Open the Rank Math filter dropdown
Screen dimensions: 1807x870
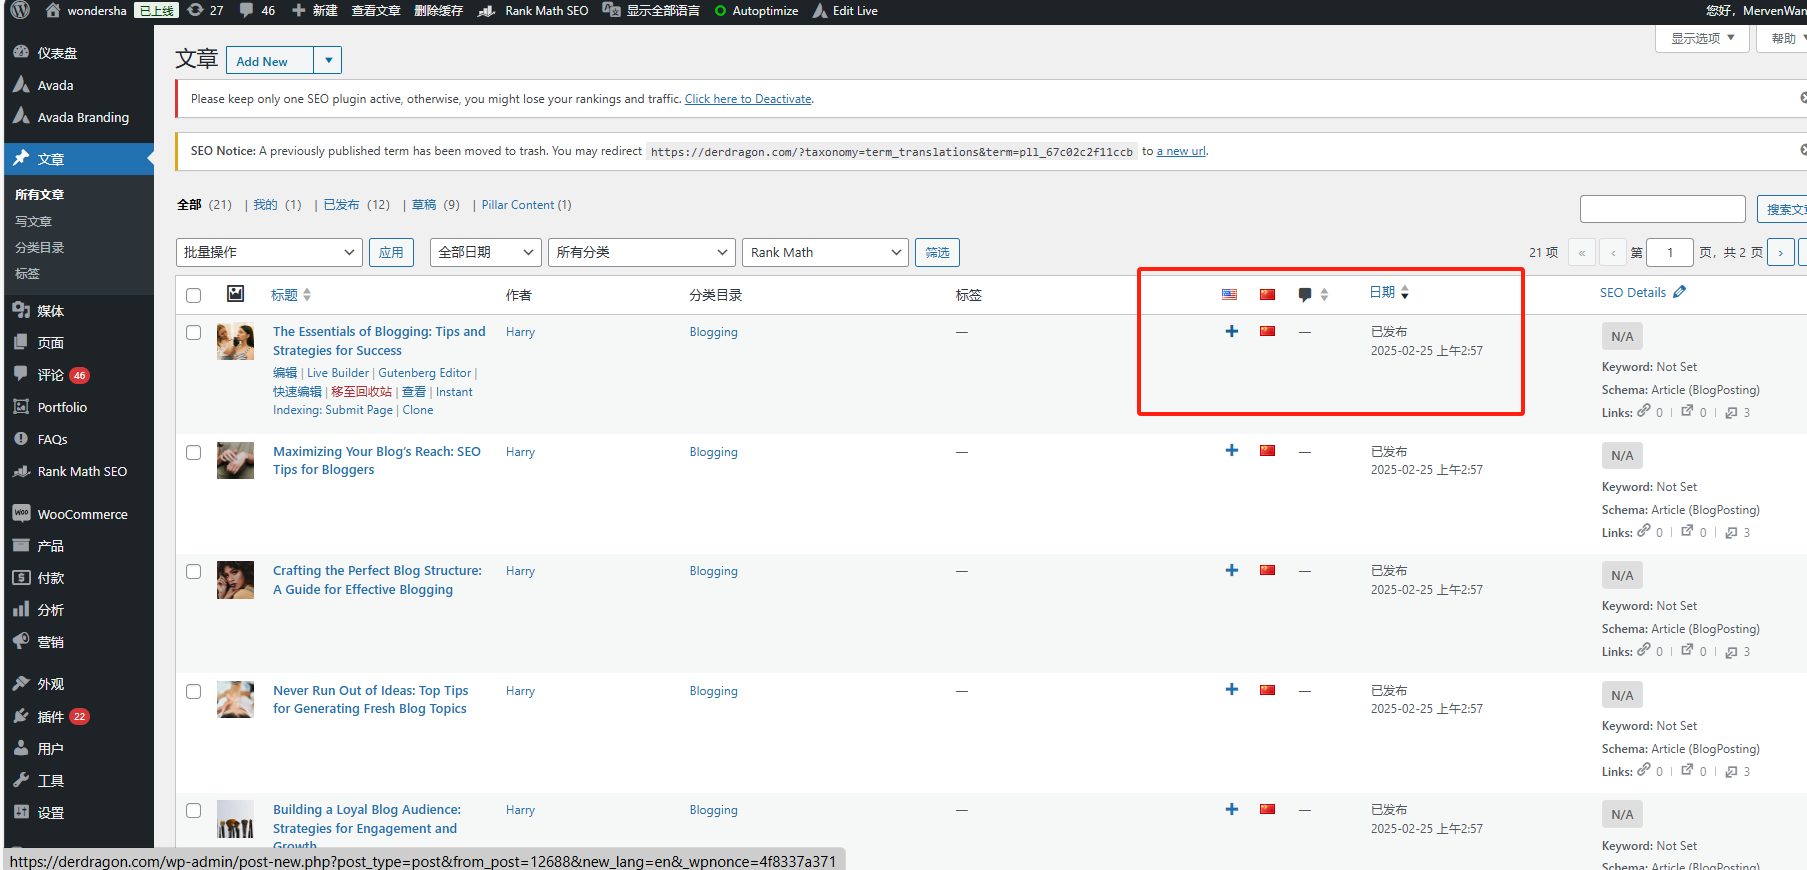tap(825, 252)
